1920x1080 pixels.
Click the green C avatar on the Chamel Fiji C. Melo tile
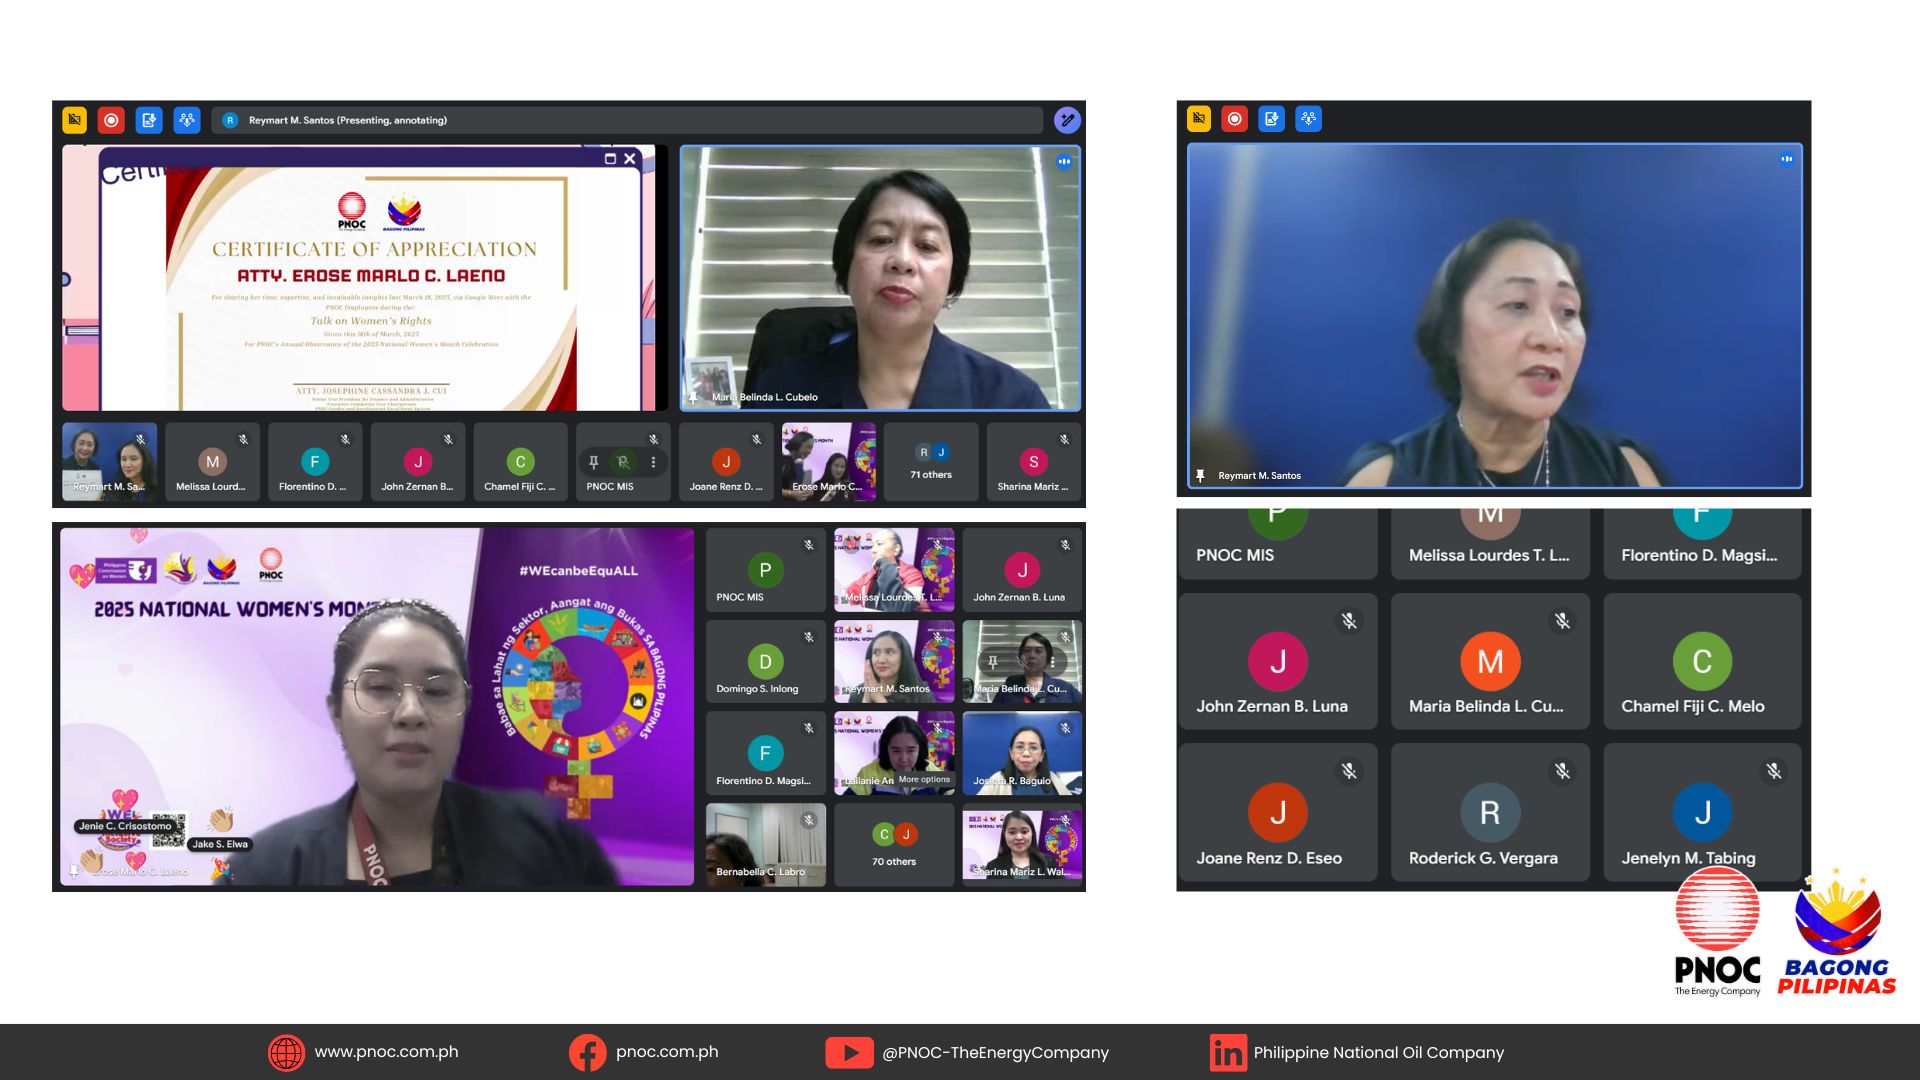coord(1702,661)
